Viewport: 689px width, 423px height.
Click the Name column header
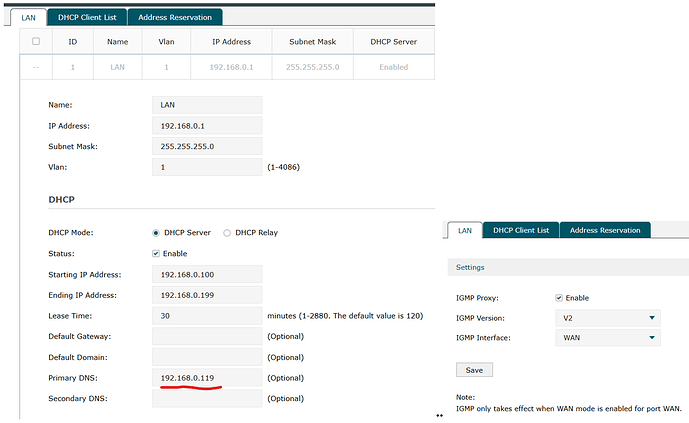(117, 42)
